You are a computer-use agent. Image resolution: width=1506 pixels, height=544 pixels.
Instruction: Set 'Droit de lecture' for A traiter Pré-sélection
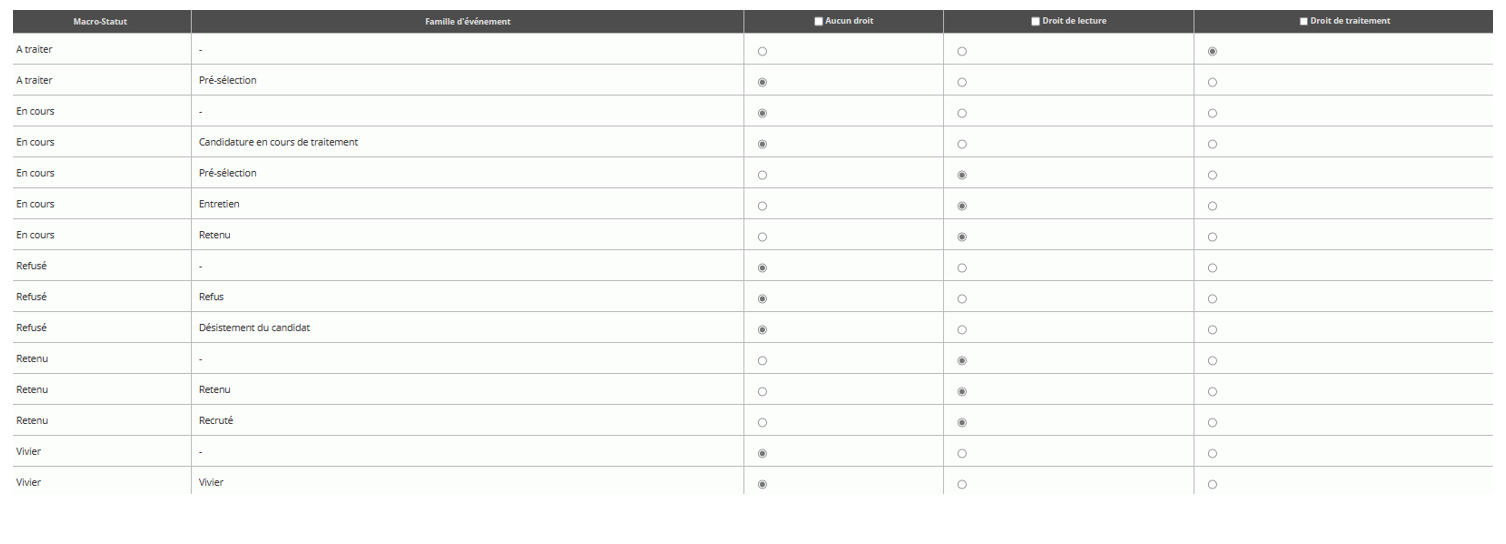[962, 82]
